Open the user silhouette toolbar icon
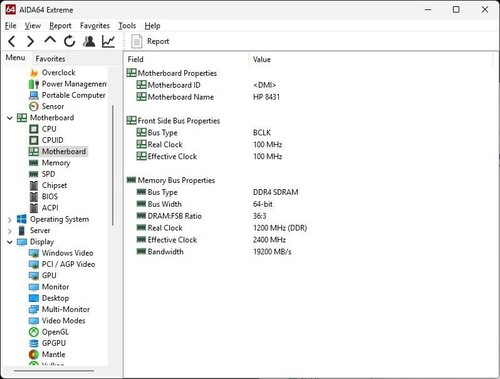Image resolution: width=500 pixels, height=379 pixels. pos(89,41)
